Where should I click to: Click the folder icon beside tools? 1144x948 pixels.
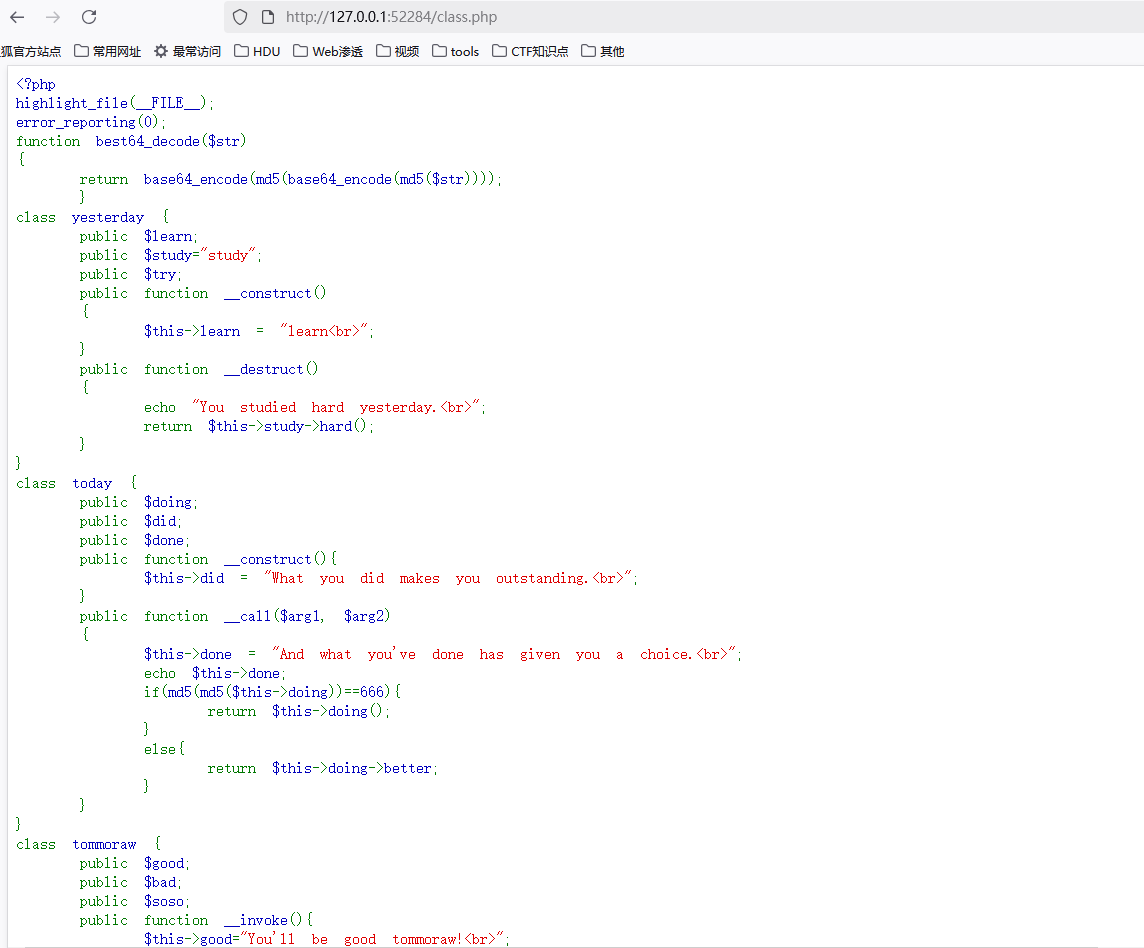coord(439,51)
